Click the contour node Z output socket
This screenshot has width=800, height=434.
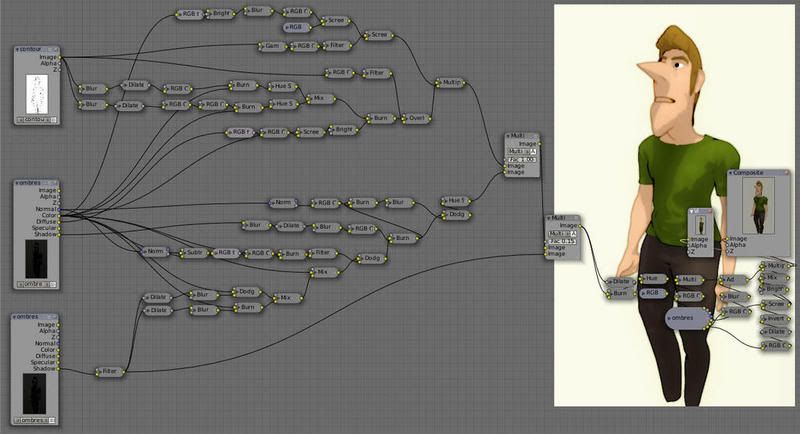59,69
